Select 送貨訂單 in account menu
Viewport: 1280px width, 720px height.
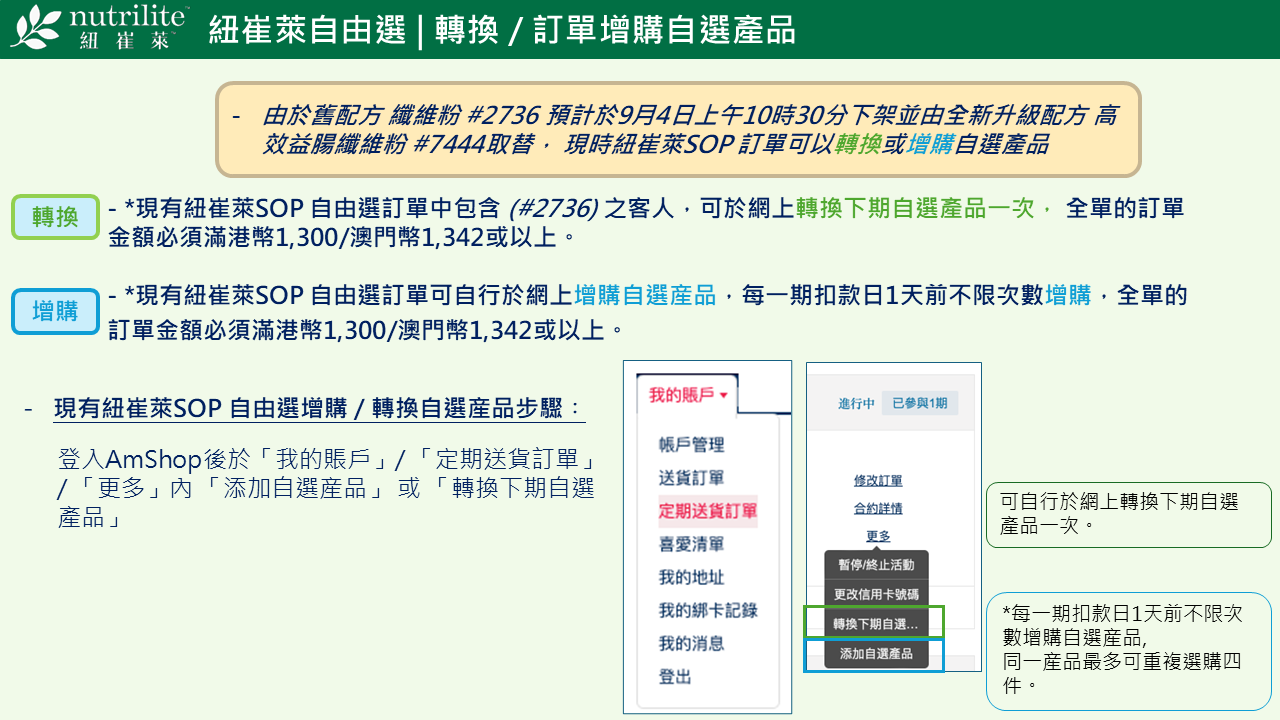[x=691, y=478]
